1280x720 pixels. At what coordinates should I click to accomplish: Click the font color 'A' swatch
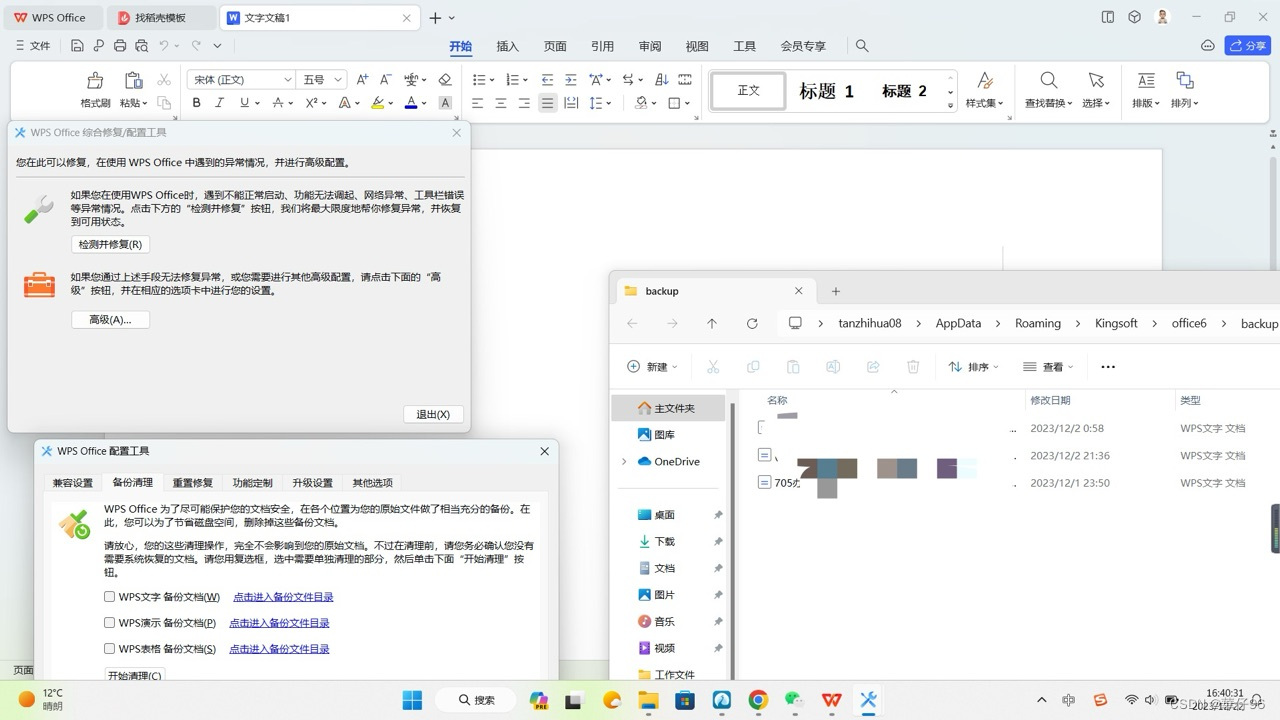tap(411, 103)
